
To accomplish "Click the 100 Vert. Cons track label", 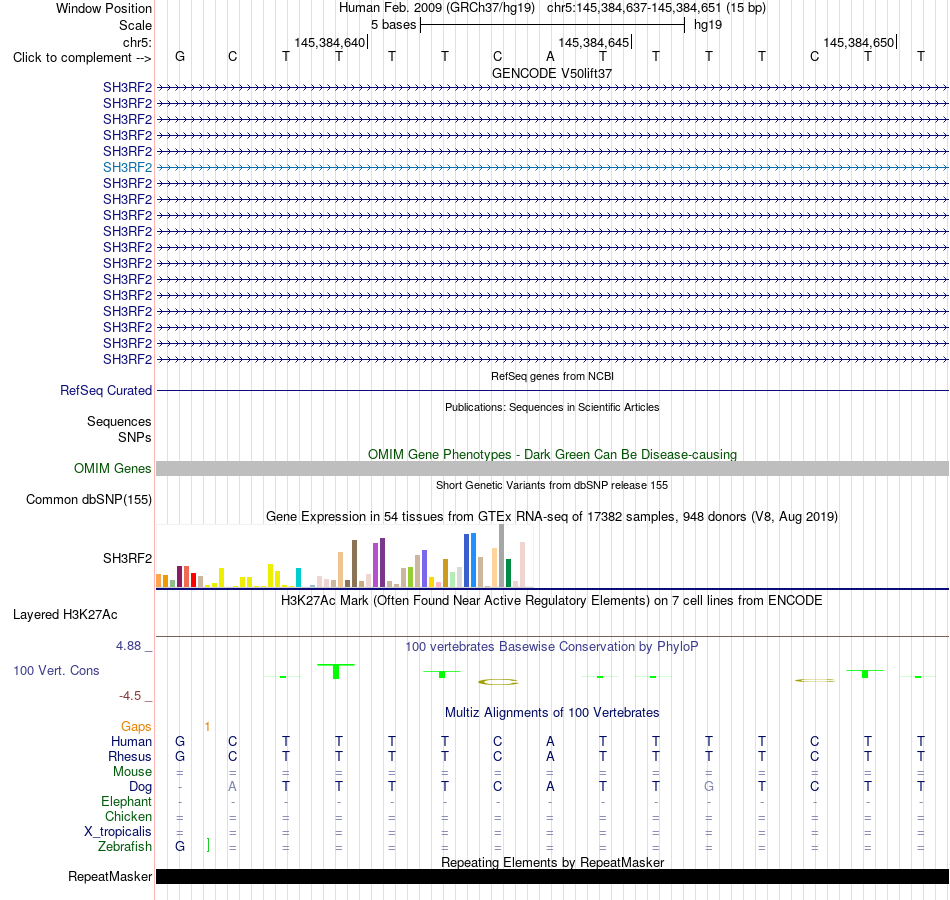I will click(x=56, y=670).
